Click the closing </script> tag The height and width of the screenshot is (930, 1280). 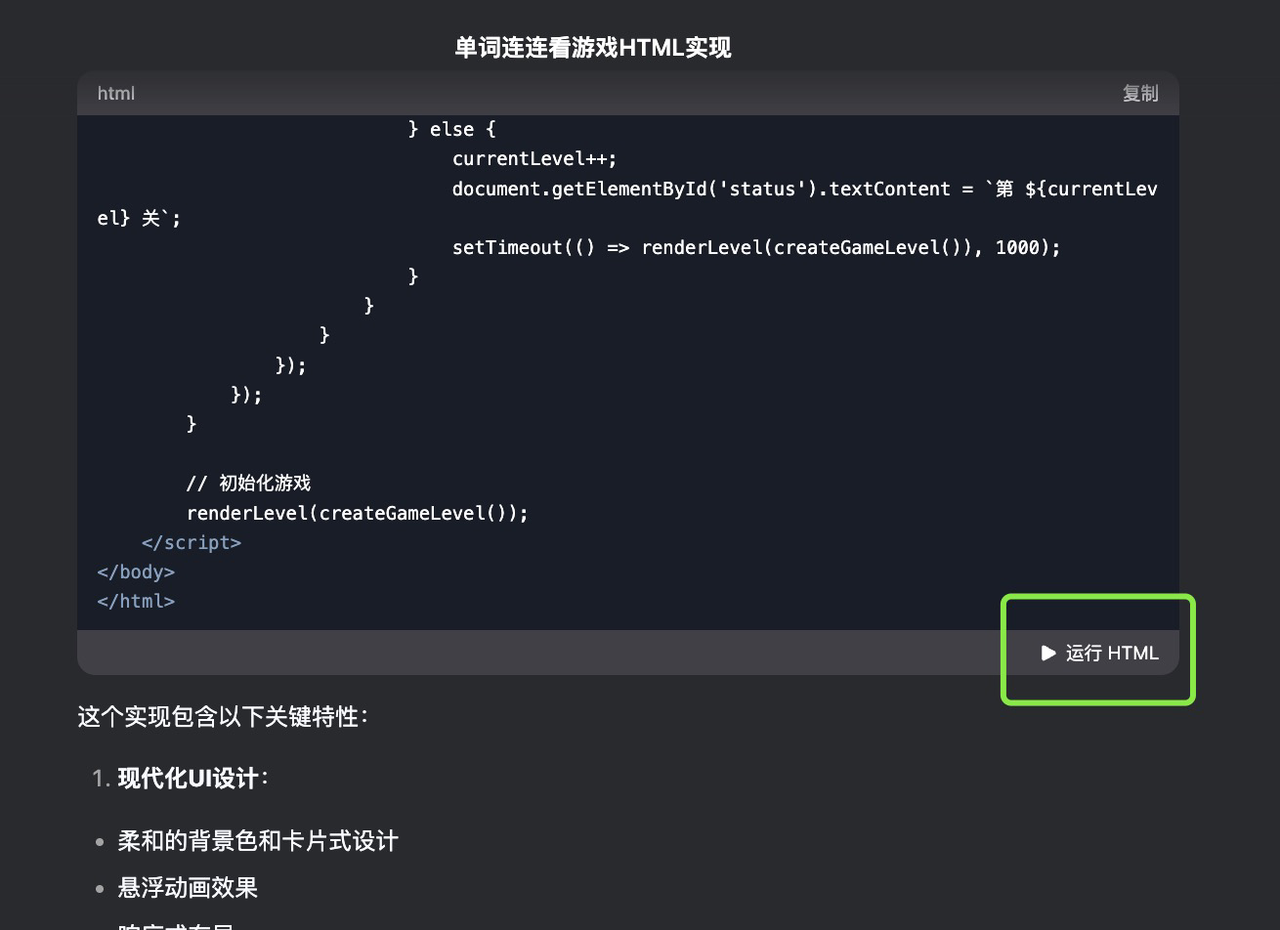tap(191, 543)
